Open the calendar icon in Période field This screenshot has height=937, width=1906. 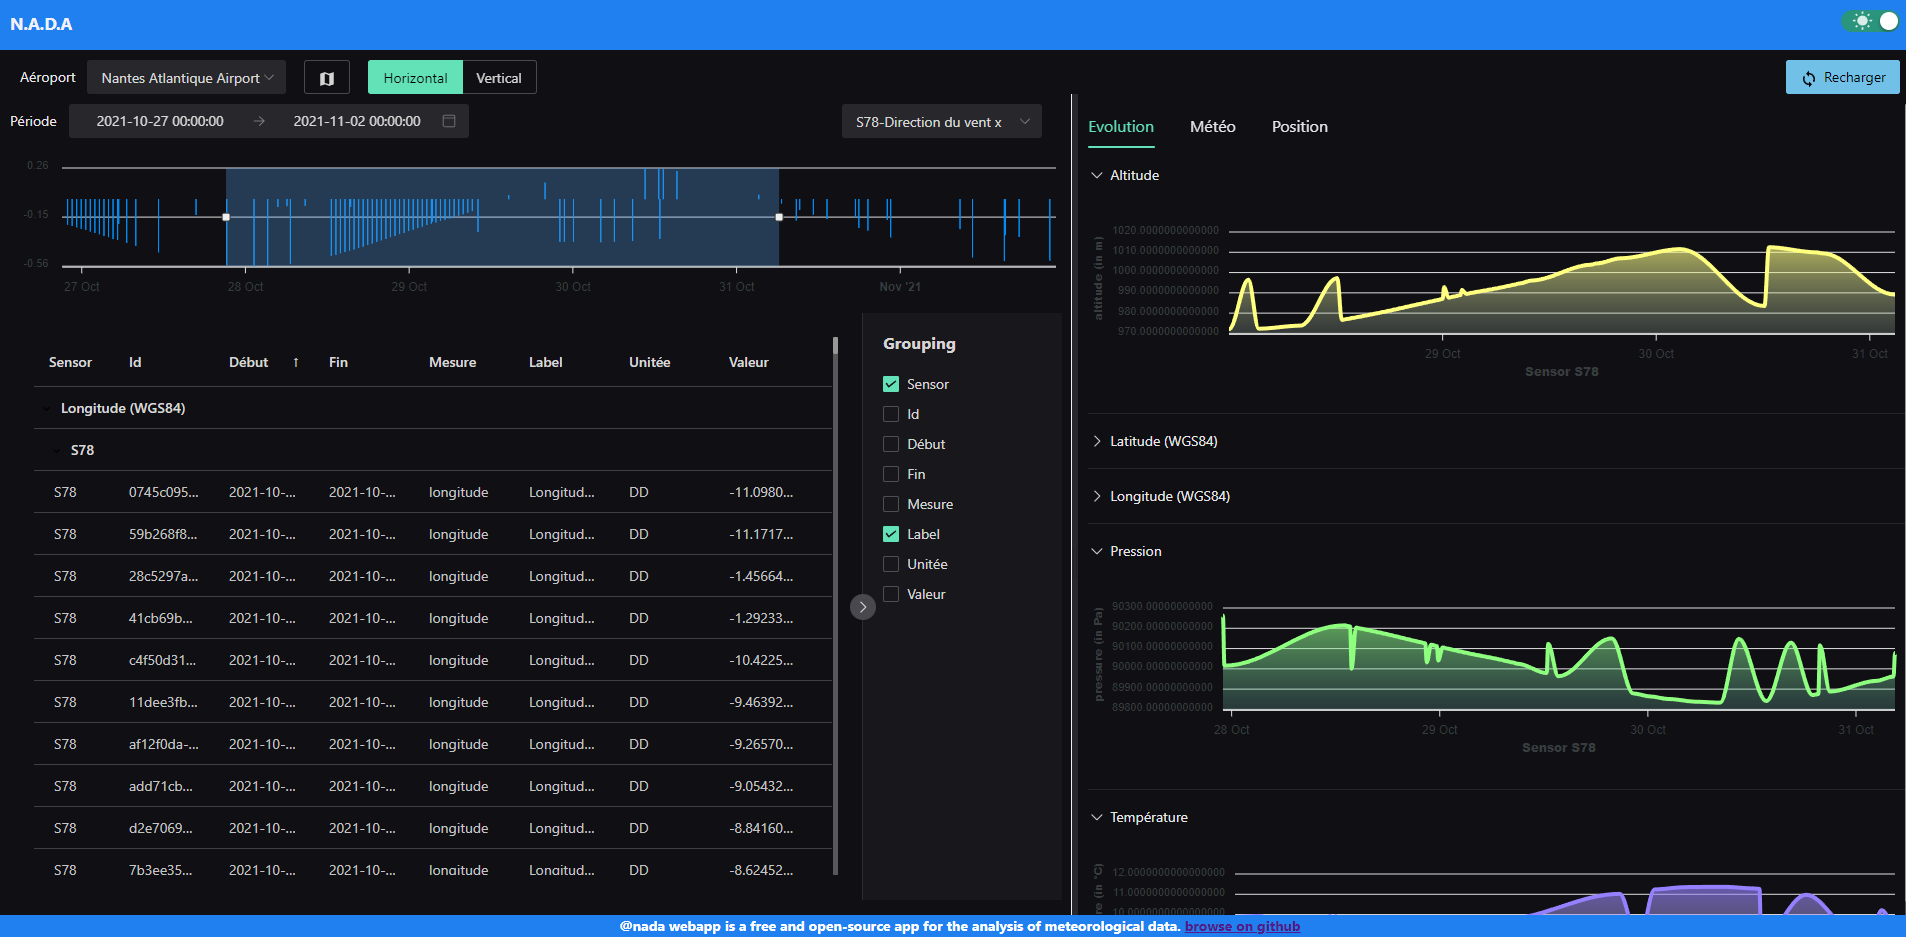(x=449, y=121)
